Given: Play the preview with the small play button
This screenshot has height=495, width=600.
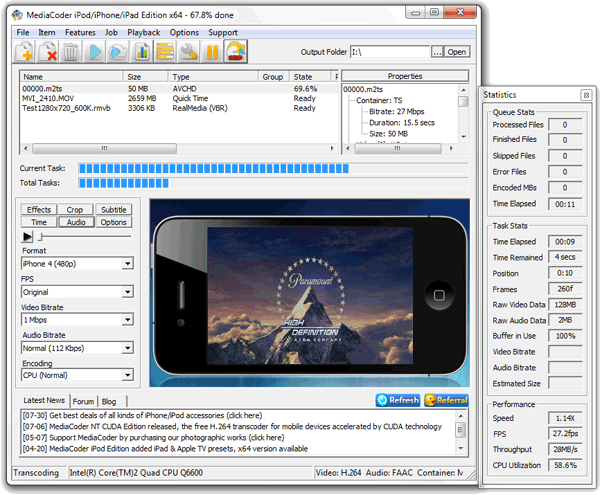Looking at the screenshot, I should point(27,237).
